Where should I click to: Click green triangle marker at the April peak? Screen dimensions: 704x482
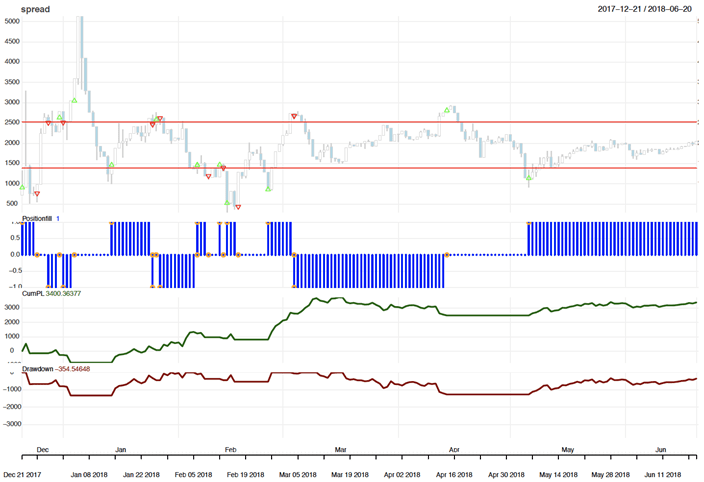pos(447,110)
